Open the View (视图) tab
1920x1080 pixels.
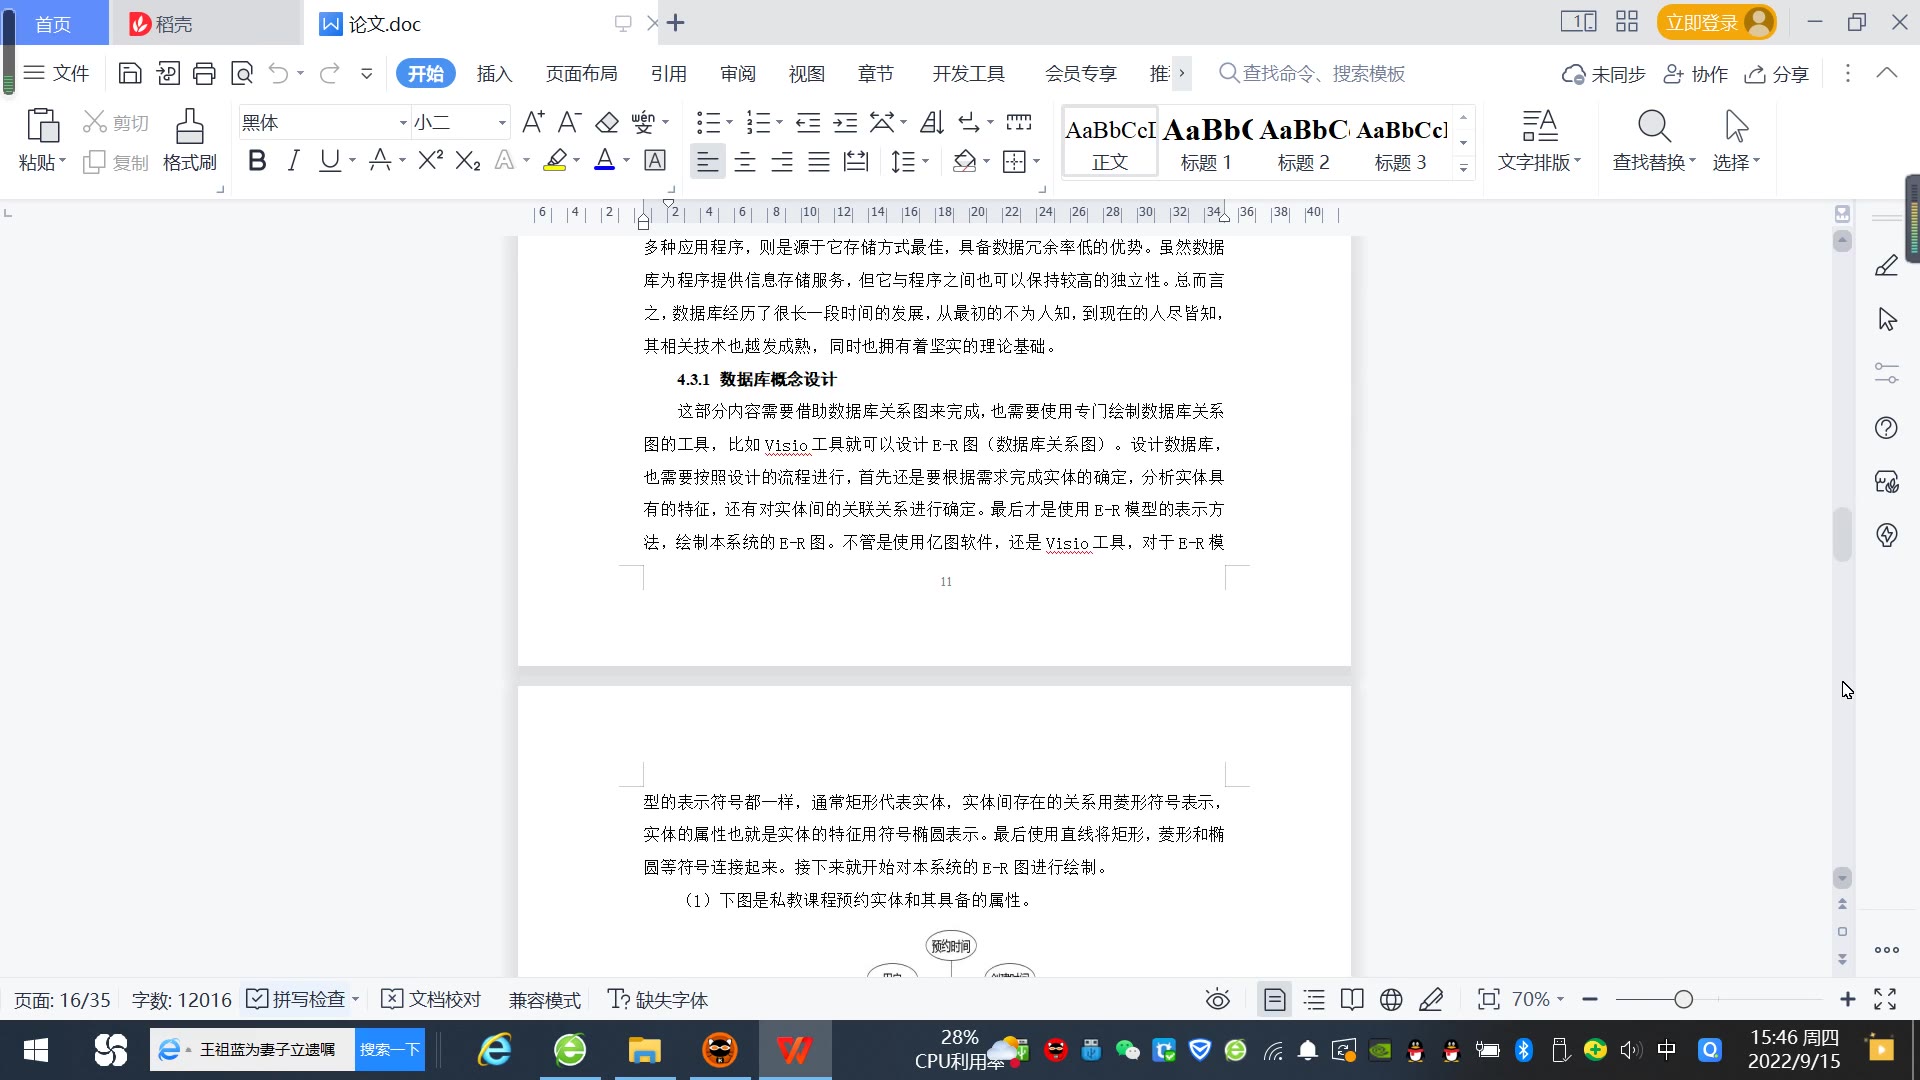(807, 74)
